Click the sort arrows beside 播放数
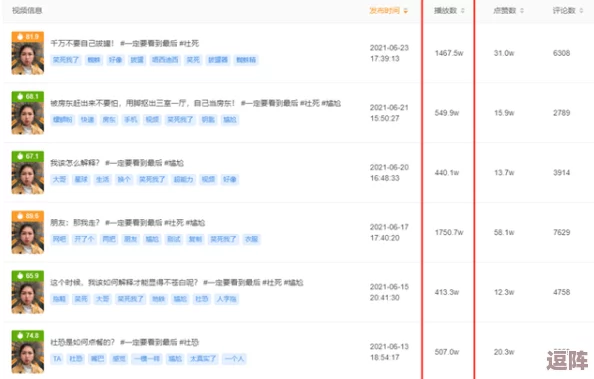The width and height of the screenshot is (594, 379). 463,11
